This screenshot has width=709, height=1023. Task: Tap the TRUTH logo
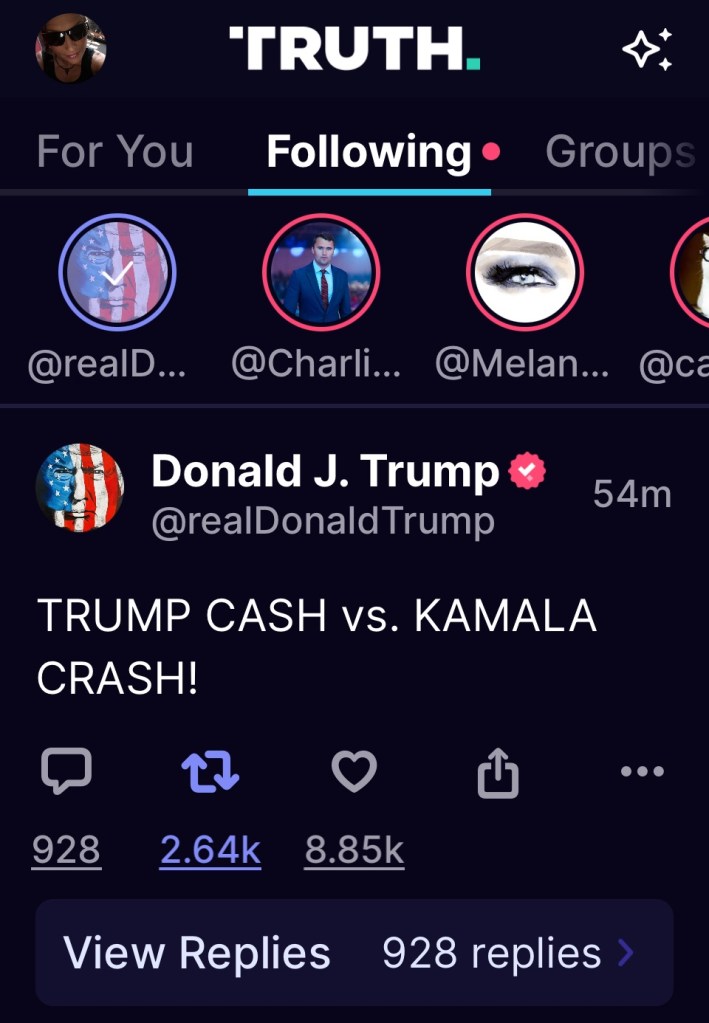355,49
